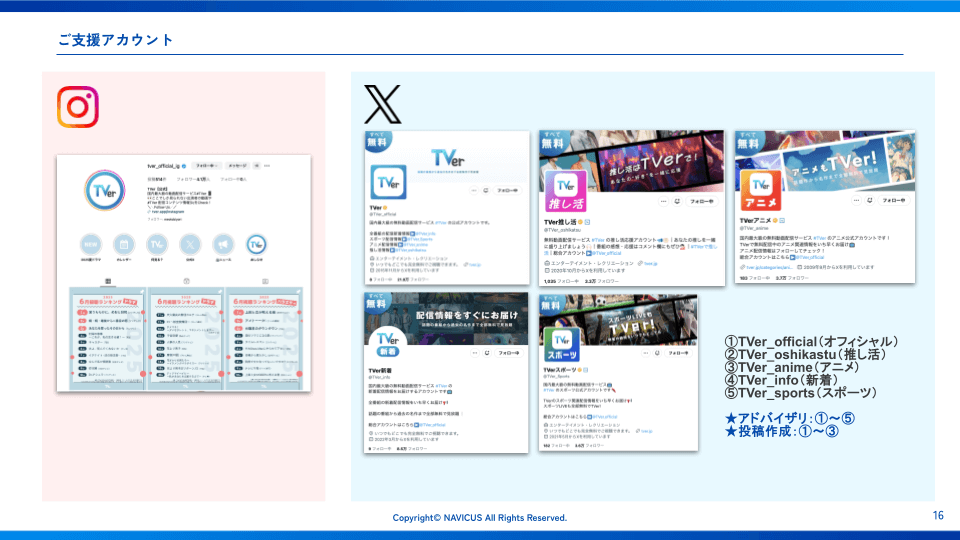Open the last TVer ring story highlight

(256, 244)
